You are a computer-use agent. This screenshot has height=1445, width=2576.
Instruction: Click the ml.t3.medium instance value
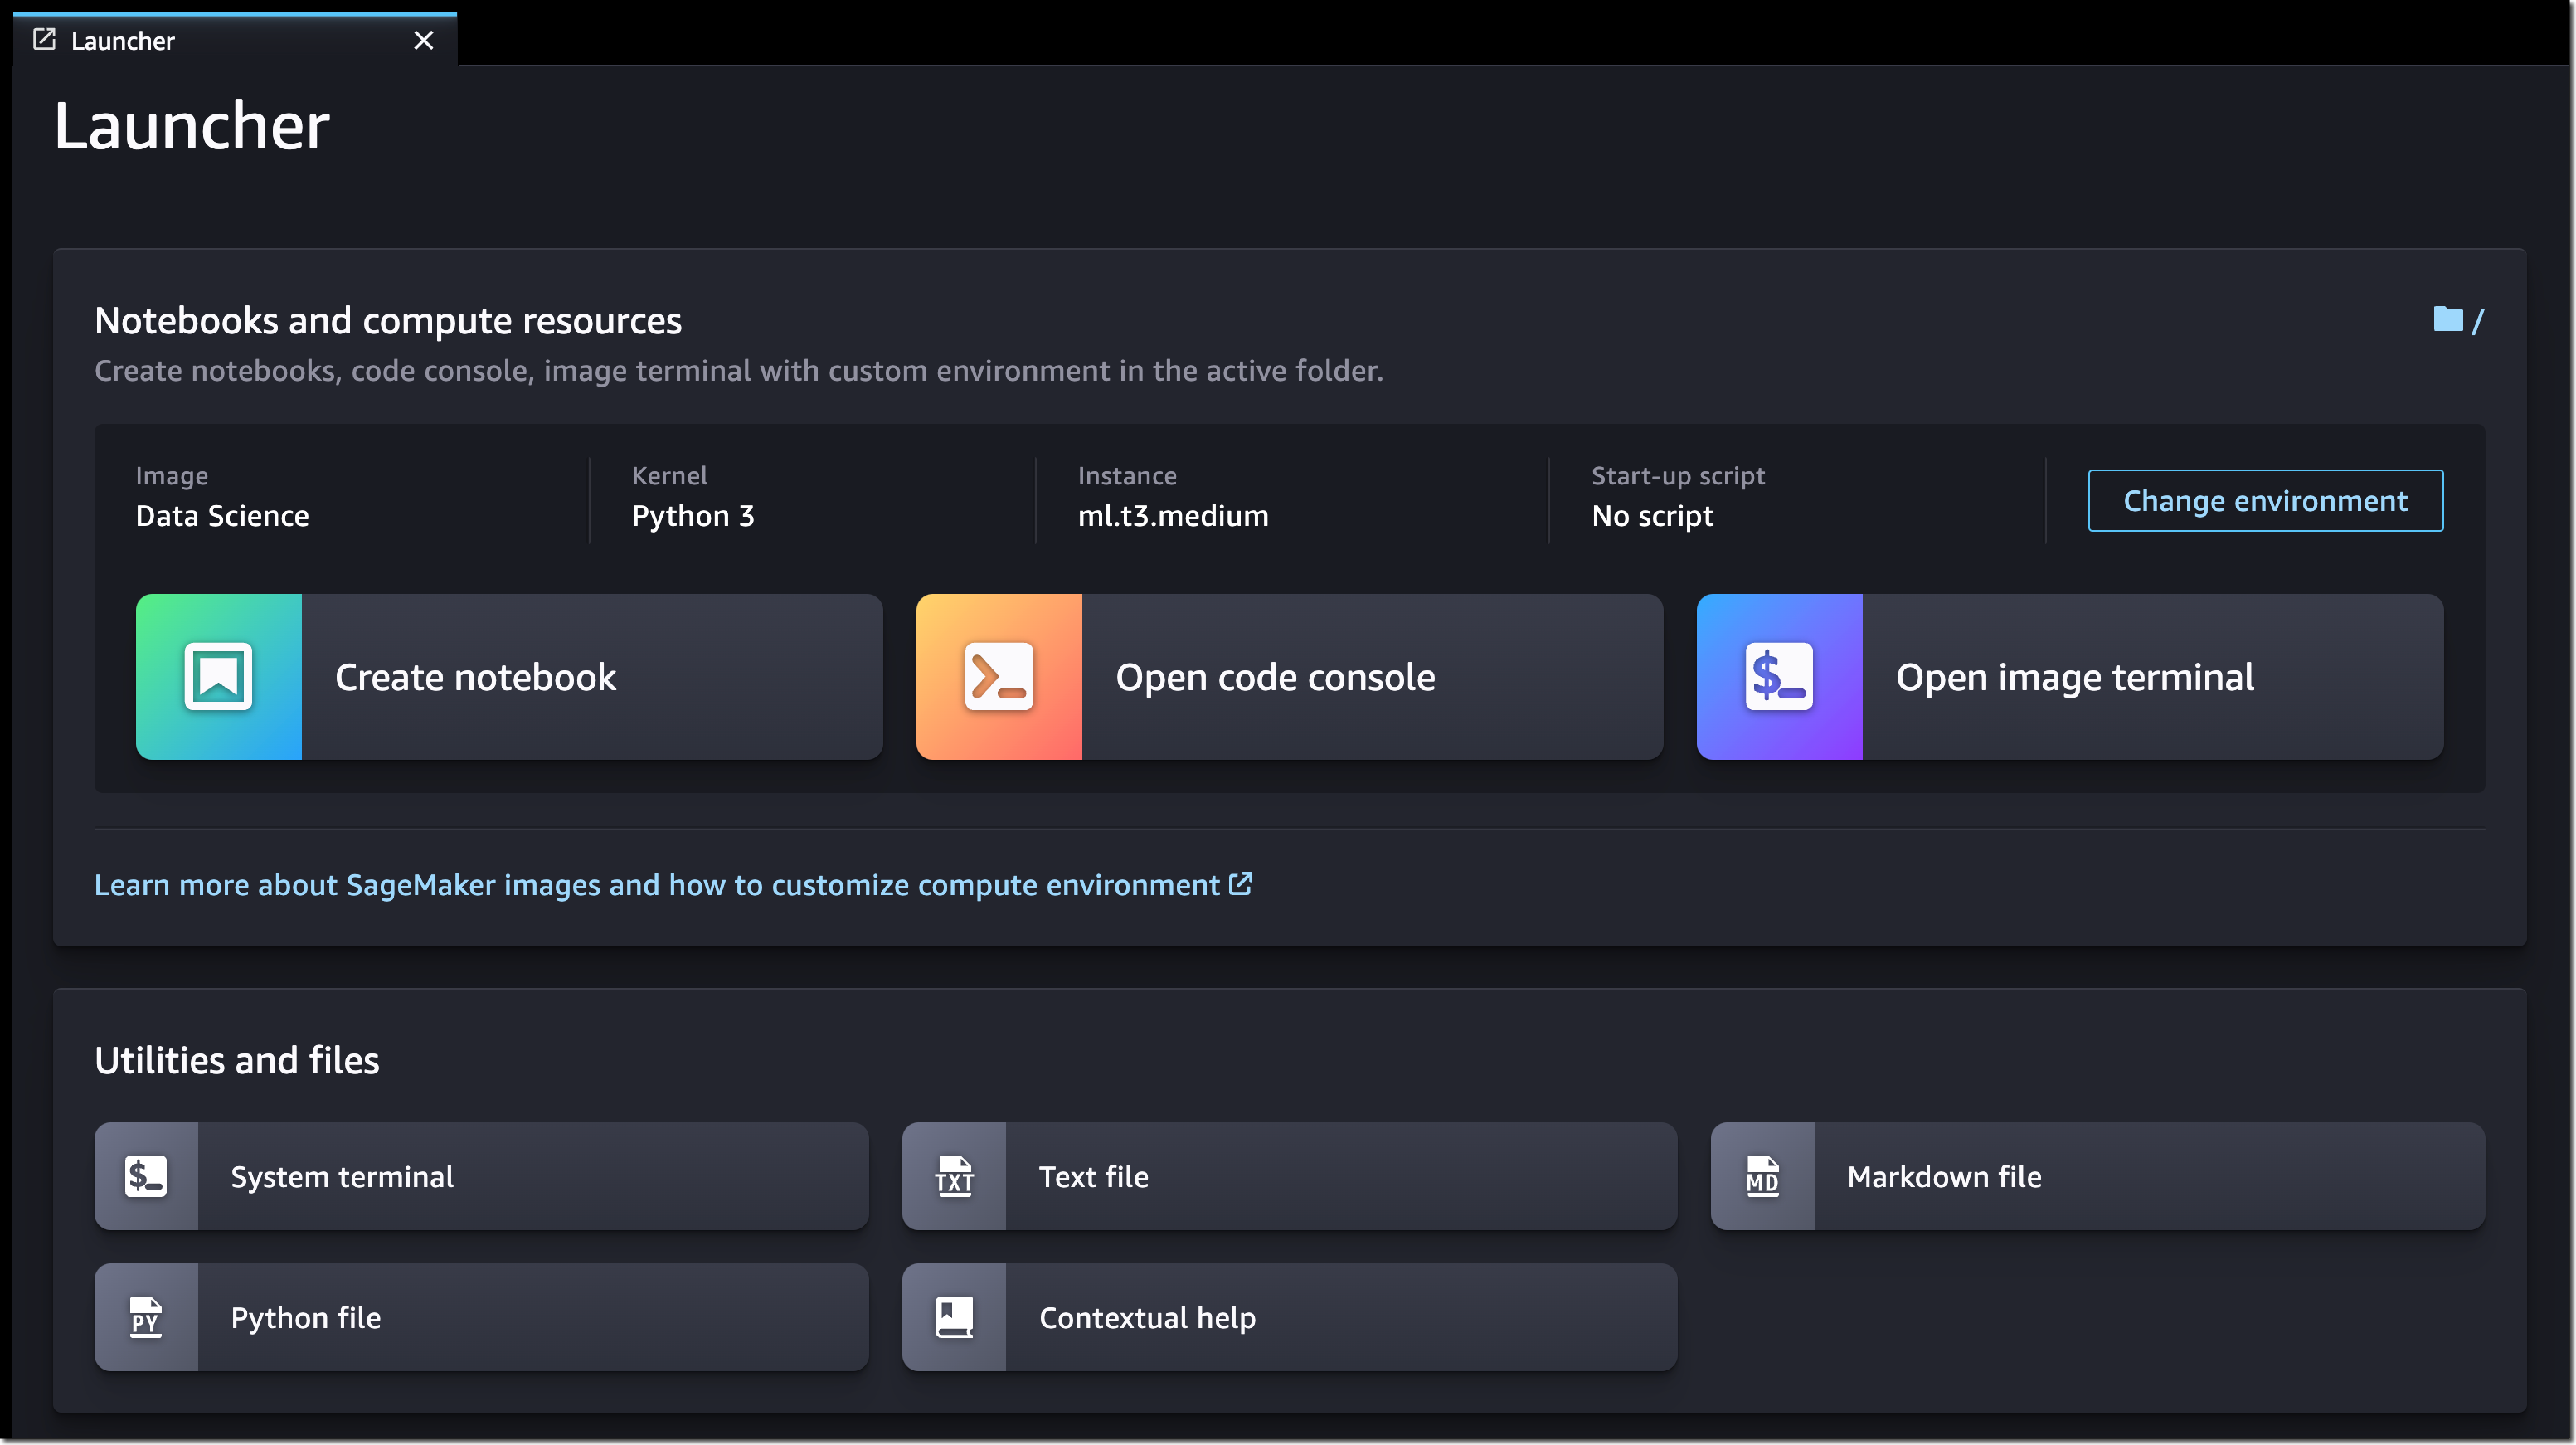click(x=1172, y=516)
